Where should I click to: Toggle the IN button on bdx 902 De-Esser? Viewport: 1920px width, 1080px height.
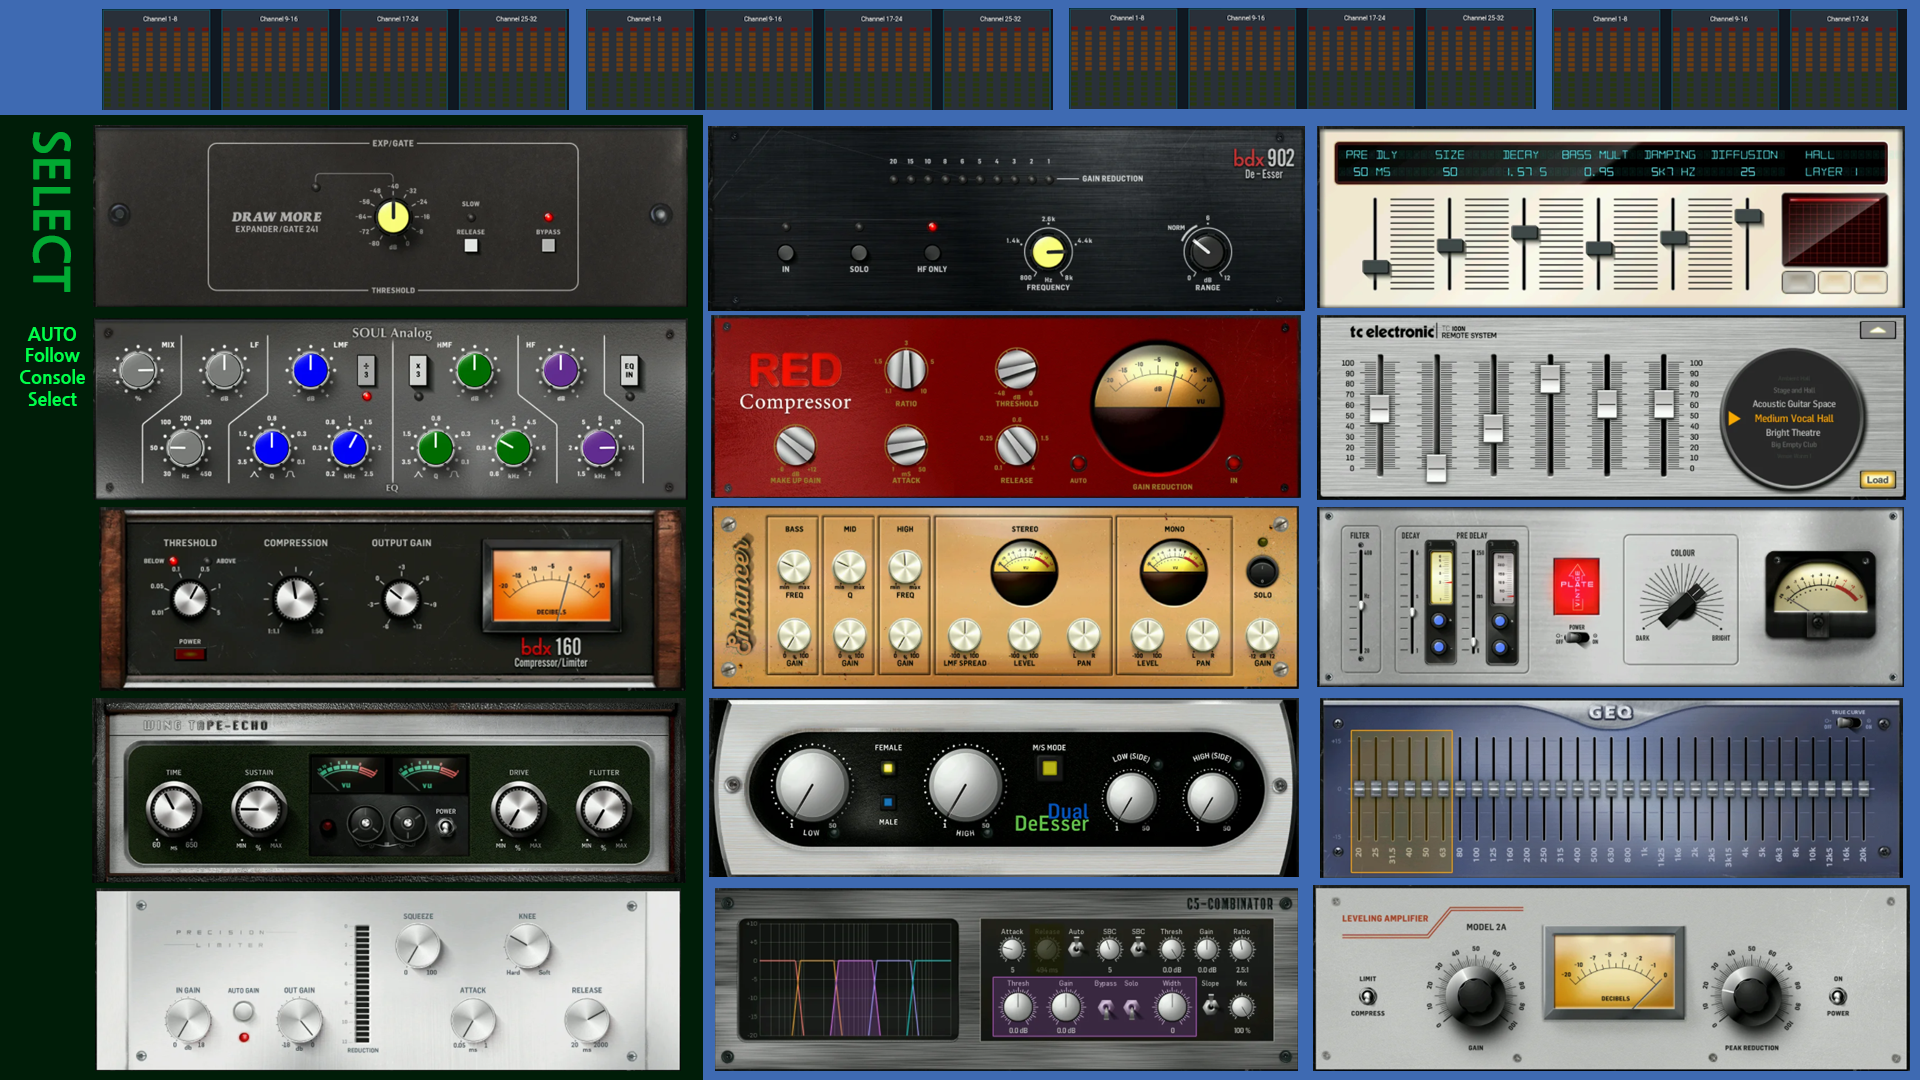[x=786, y=253]
